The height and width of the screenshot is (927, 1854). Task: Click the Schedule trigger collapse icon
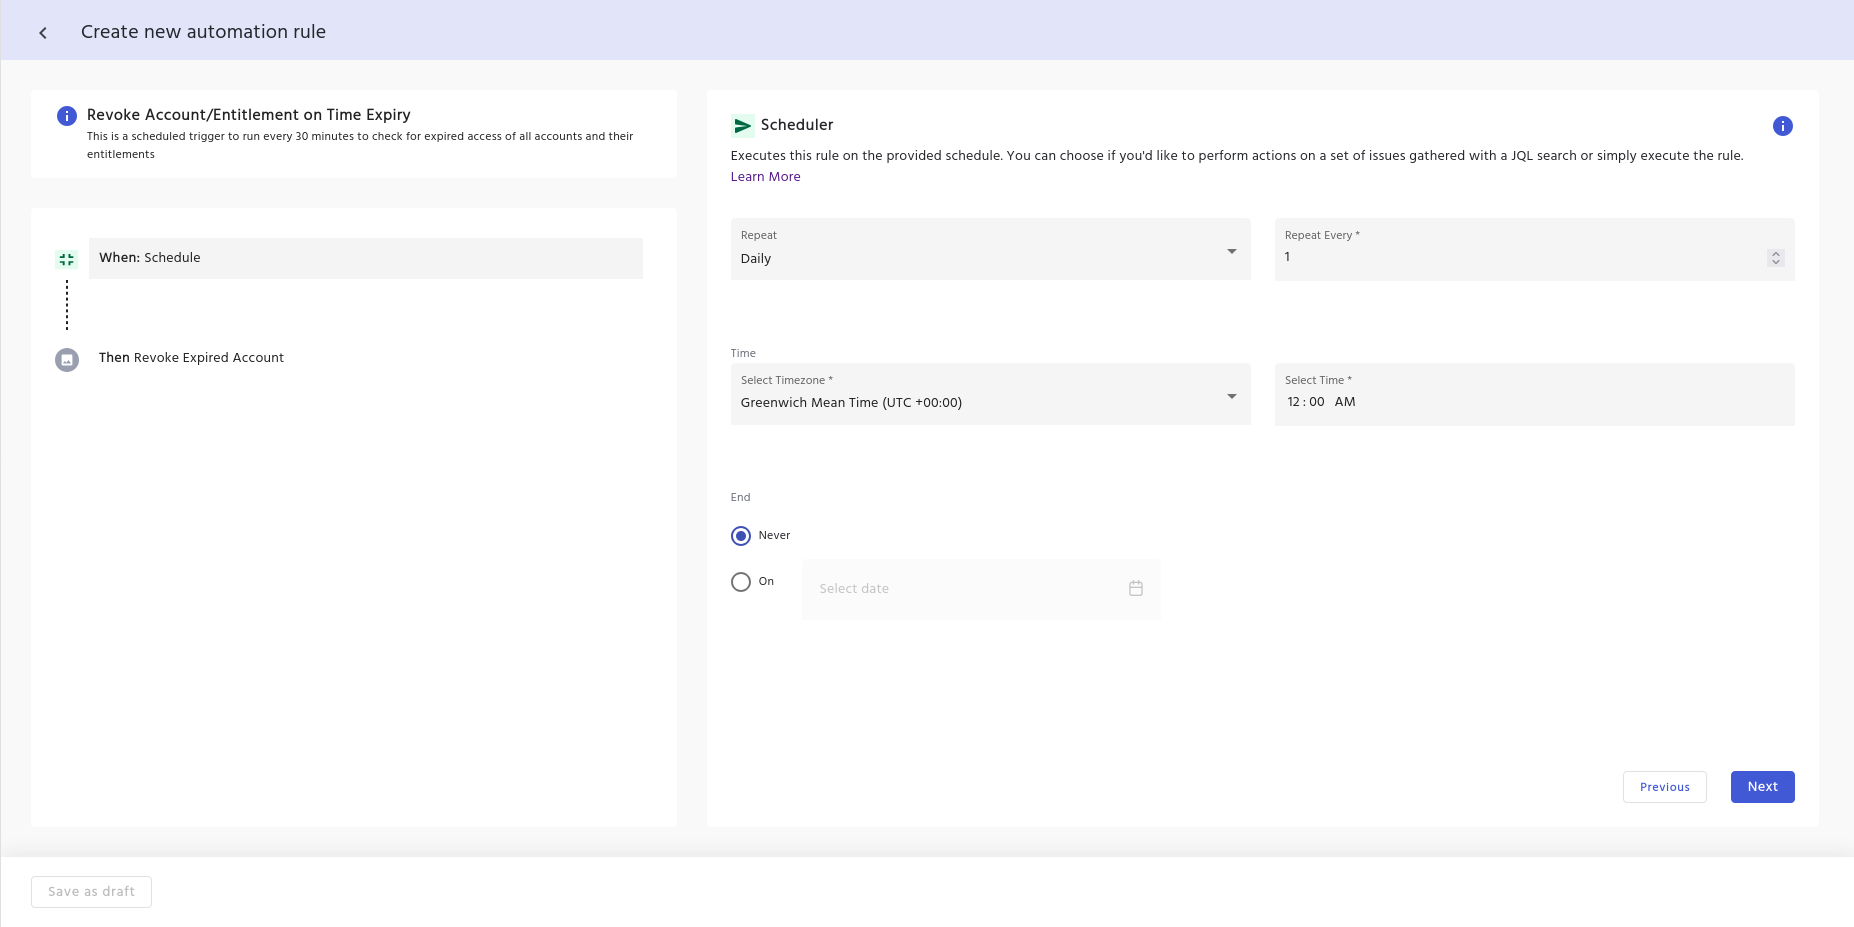[67, 259]
